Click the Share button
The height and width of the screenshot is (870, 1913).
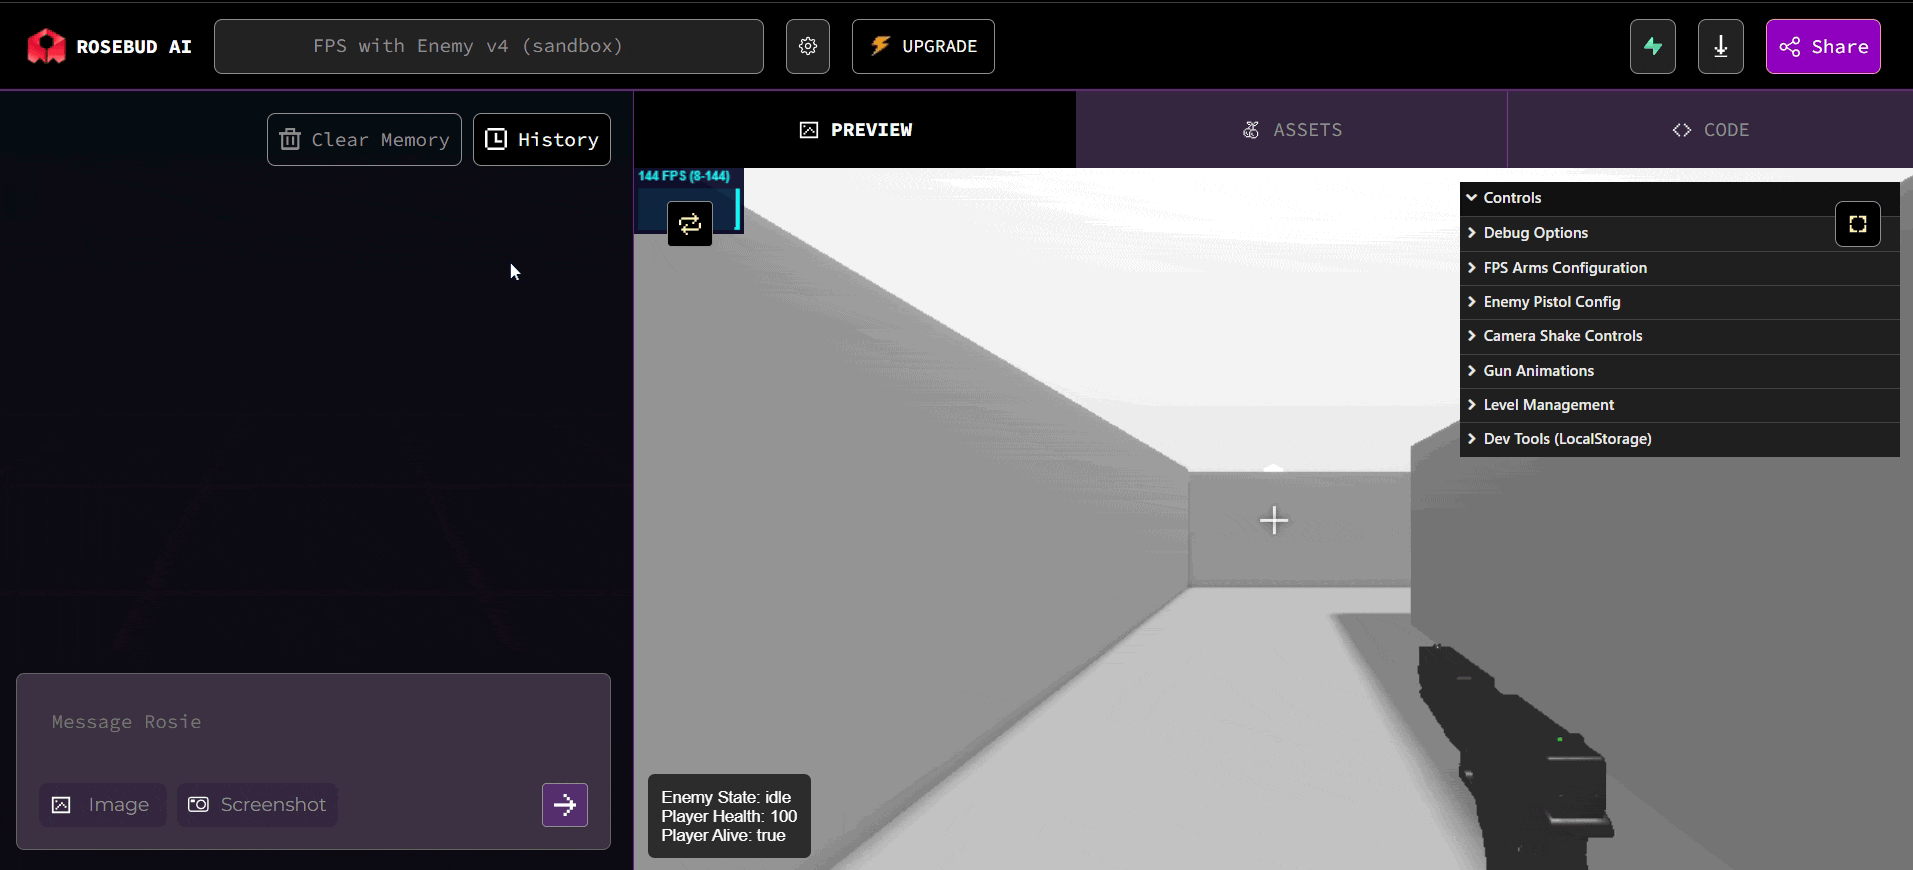[1823, 46]
